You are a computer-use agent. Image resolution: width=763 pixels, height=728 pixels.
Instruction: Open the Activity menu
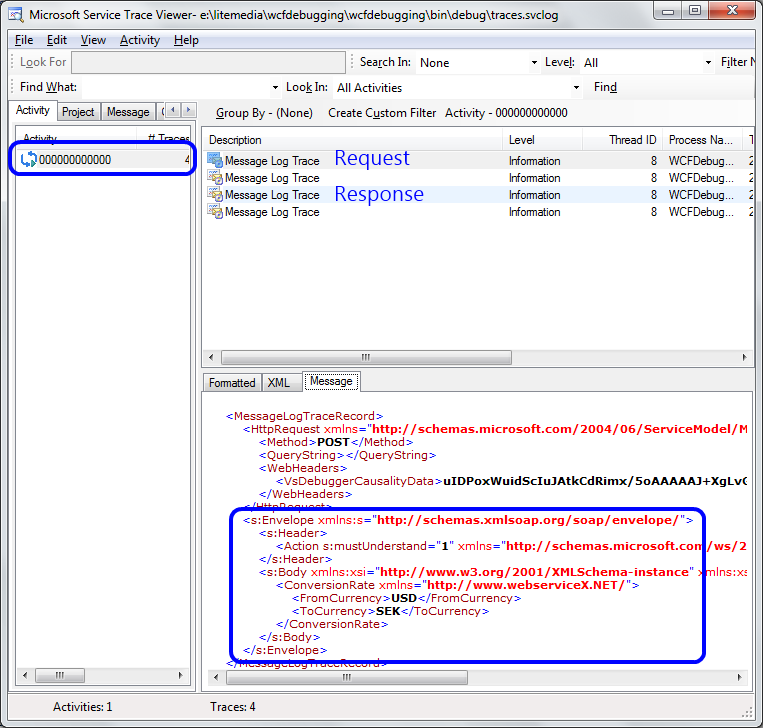point(140,40)
